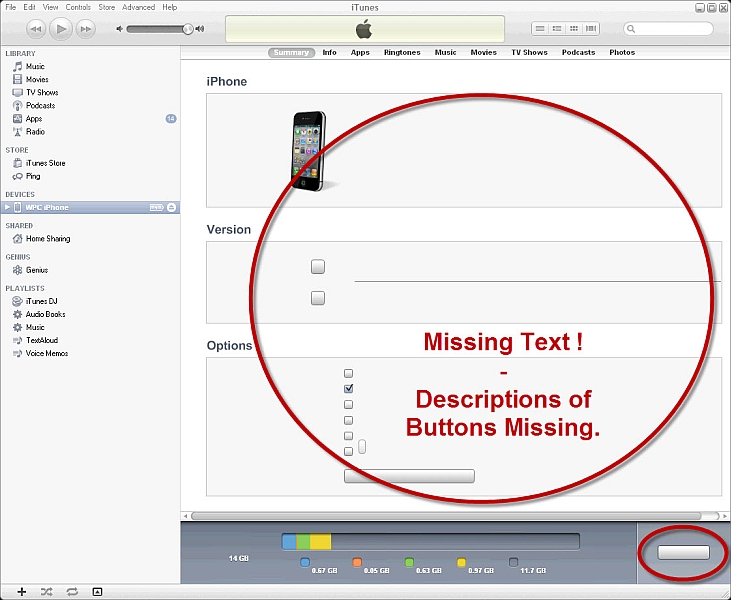The image size is (731, 600).
Task: Open Genius in the sidebar
Action: (36, 270)
